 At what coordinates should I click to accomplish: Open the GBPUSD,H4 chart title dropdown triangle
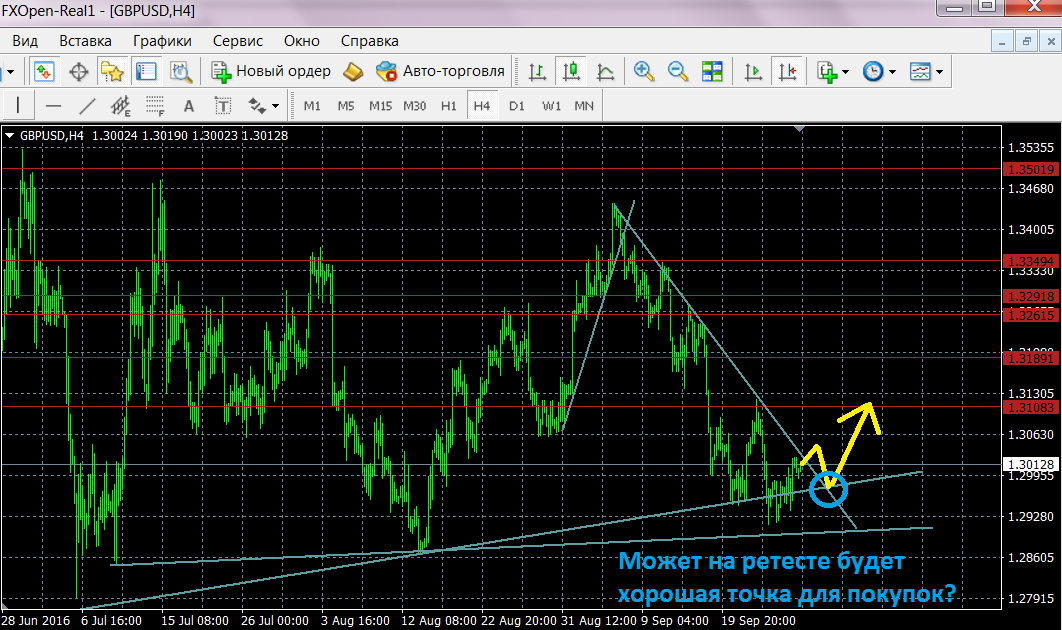point(9,135)
